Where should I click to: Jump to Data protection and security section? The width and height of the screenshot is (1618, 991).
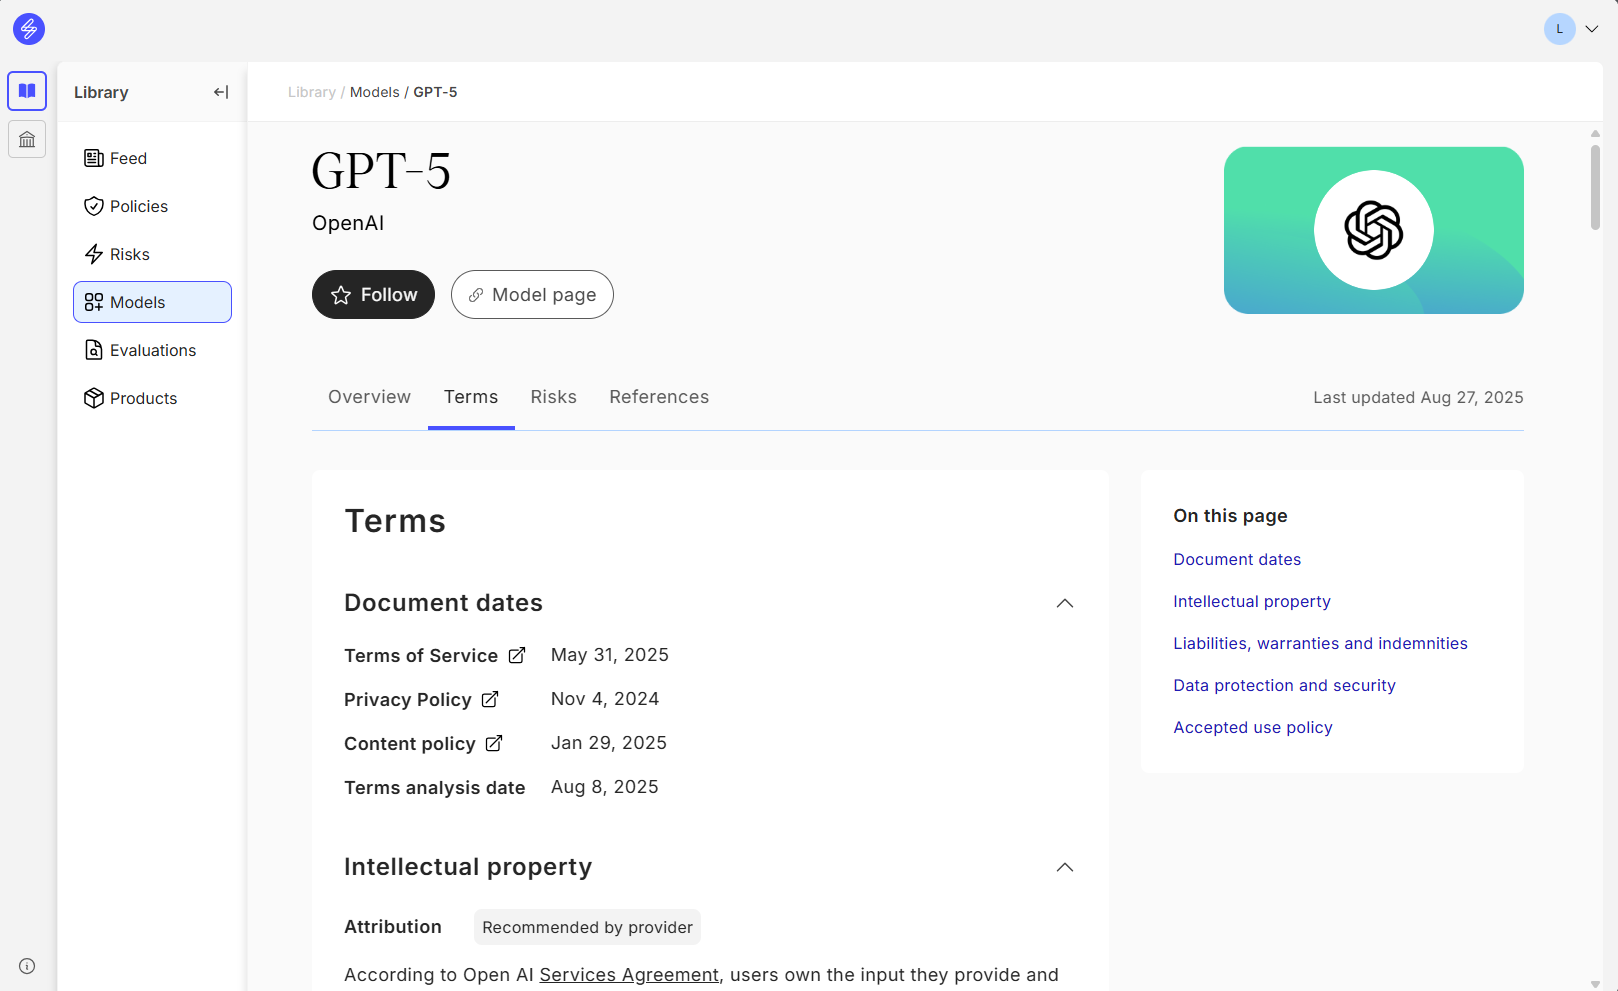coord(1284,686)
